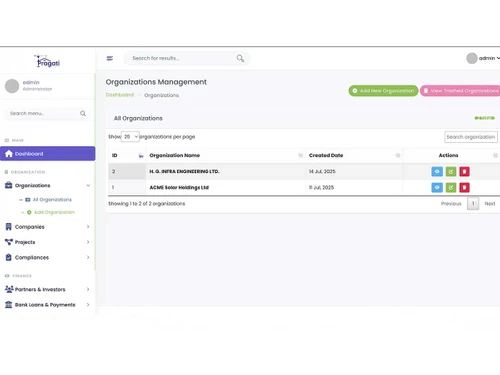Screen dimensions: 500x375
Task: Toggle the hamburger sidebar menu icon
Action: [110, 58]
